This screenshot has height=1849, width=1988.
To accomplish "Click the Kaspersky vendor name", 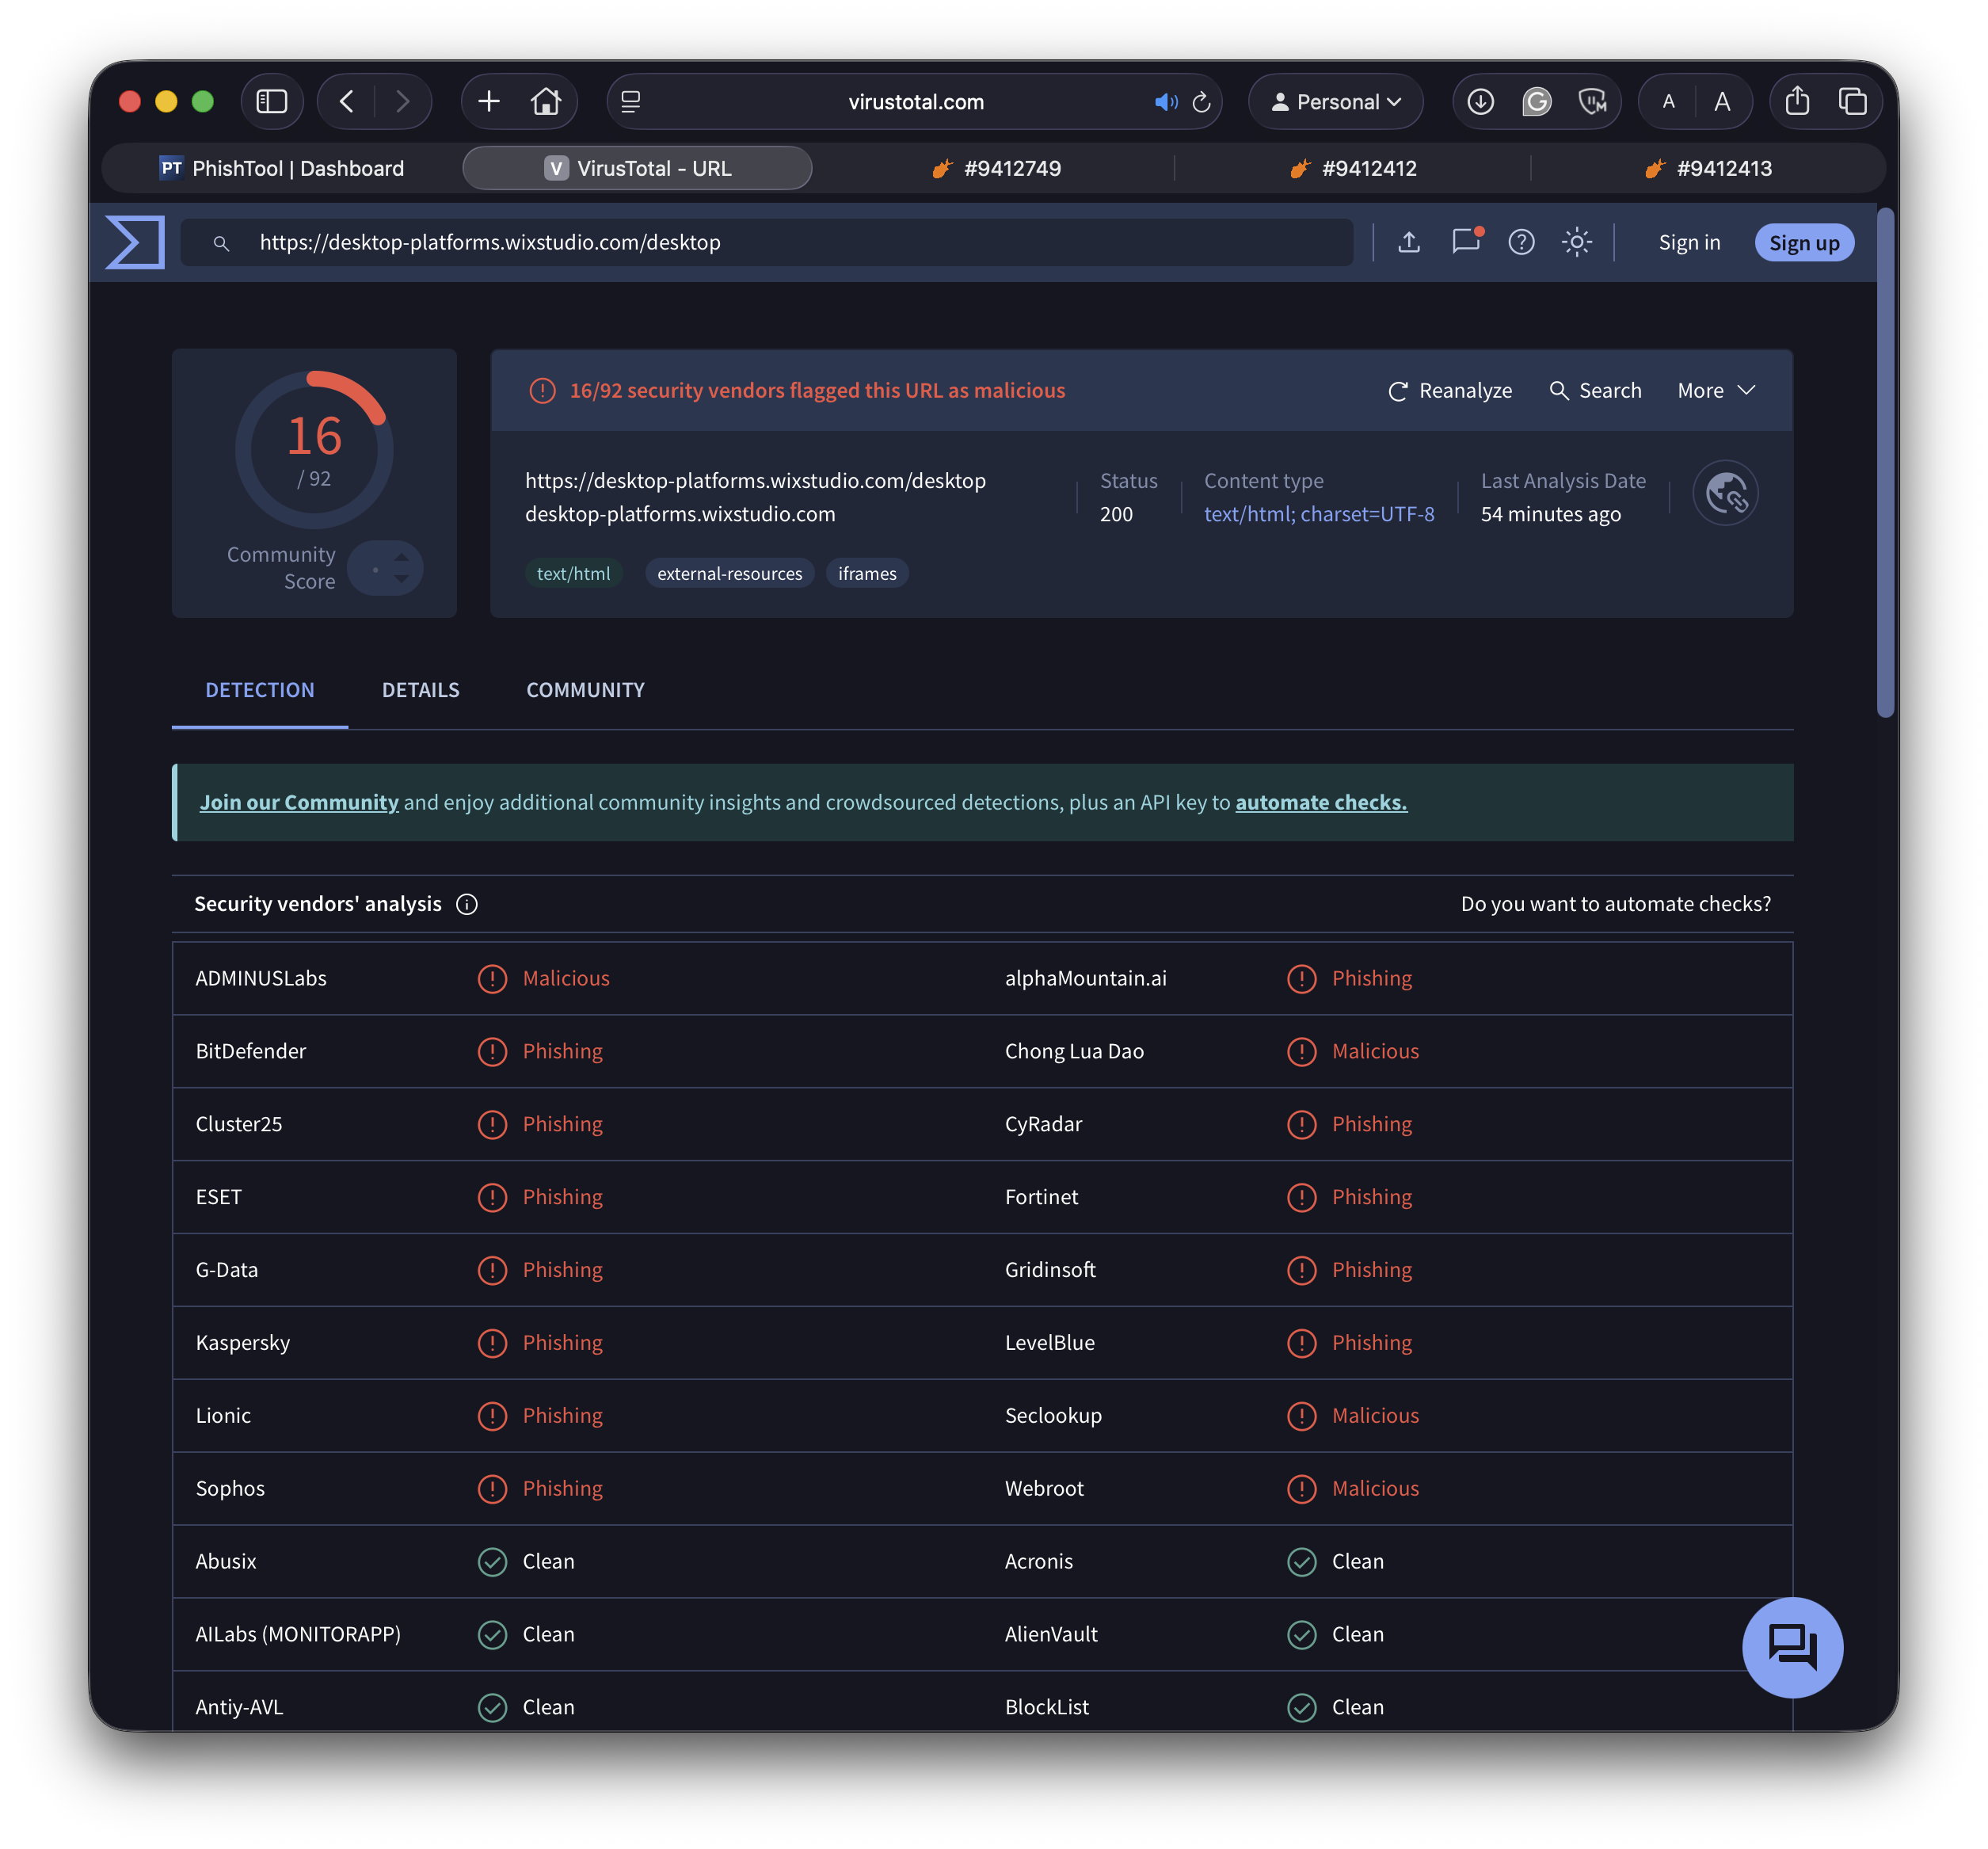I will pos(243,1343).
